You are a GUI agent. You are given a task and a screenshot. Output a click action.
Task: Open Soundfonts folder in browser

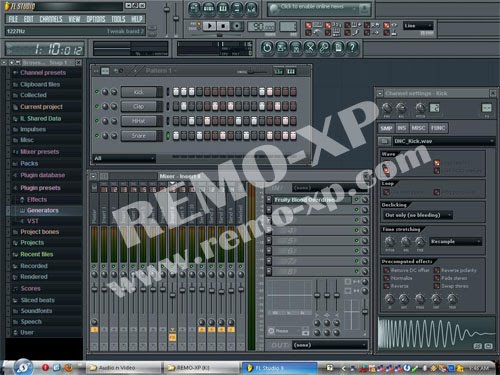(x=36, y=311)
